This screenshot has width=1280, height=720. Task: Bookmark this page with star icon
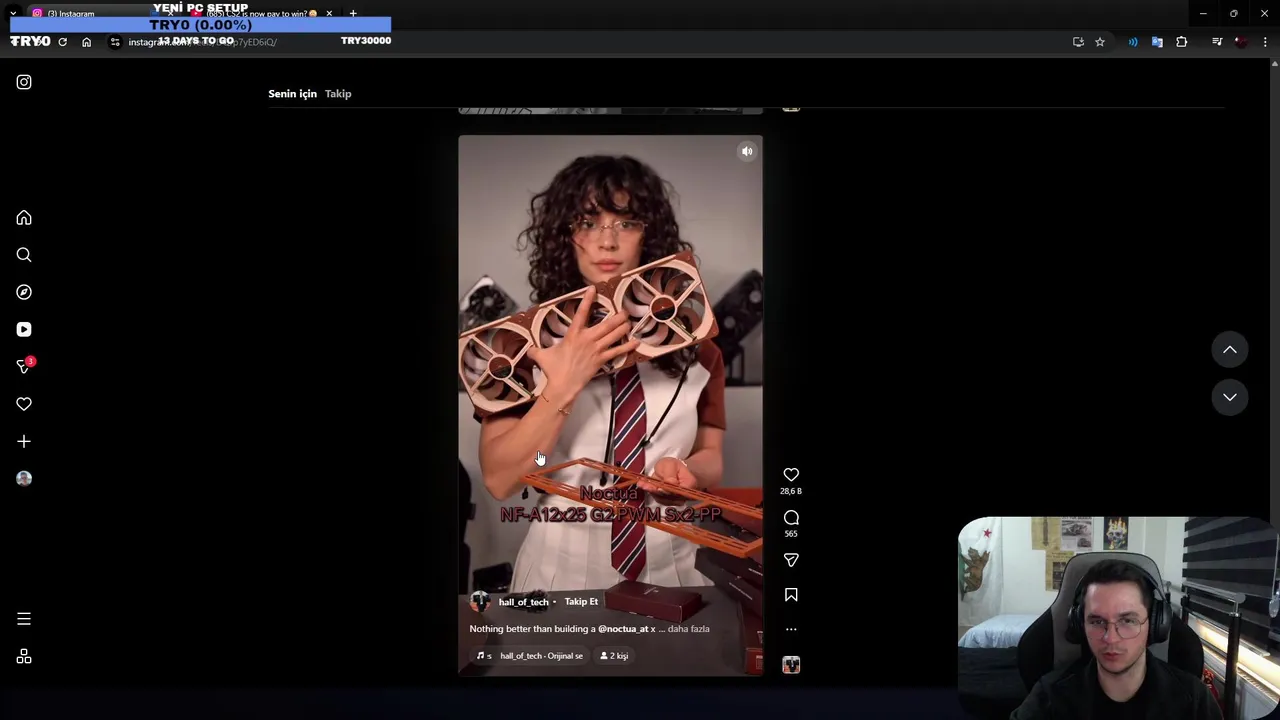click(x=1100, y=42)
